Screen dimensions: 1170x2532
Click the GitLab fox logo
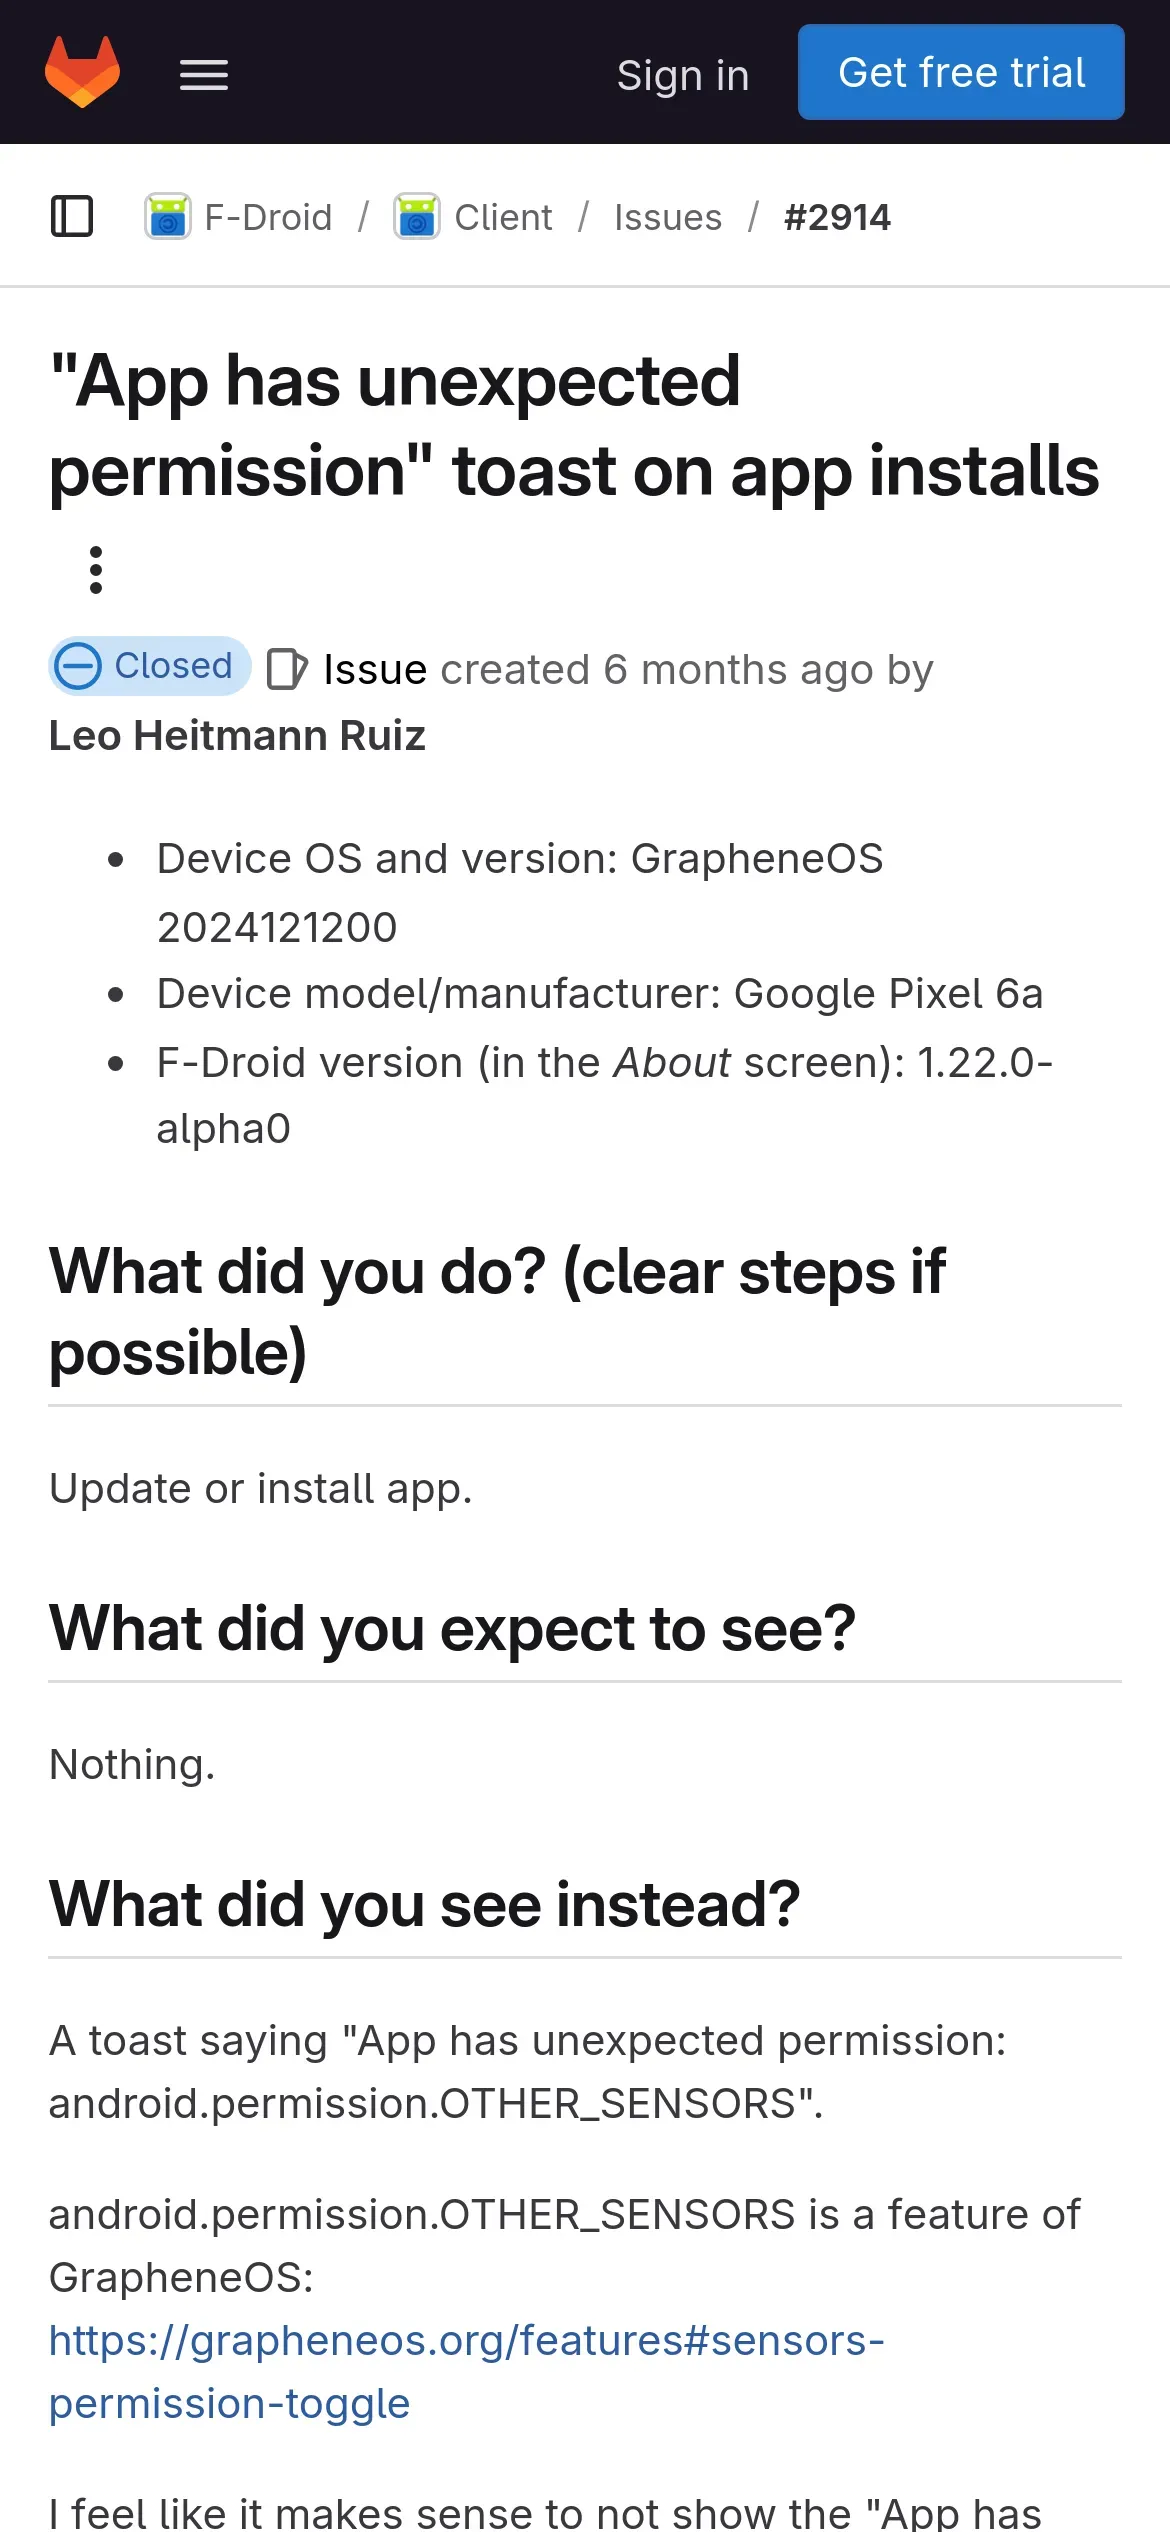(x=82, y=72)
